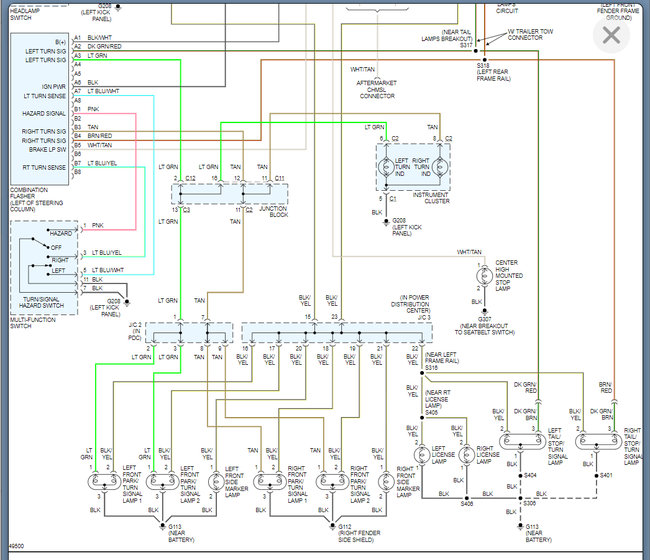Click the S318 left rear frame rail label
The image size is (650, 560).
tap(493, 72)
